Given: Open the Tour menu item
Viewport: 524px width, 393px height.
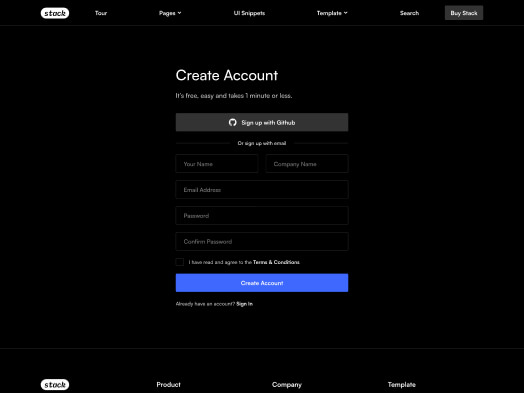Looking at the screenshot, I should 101,13.
